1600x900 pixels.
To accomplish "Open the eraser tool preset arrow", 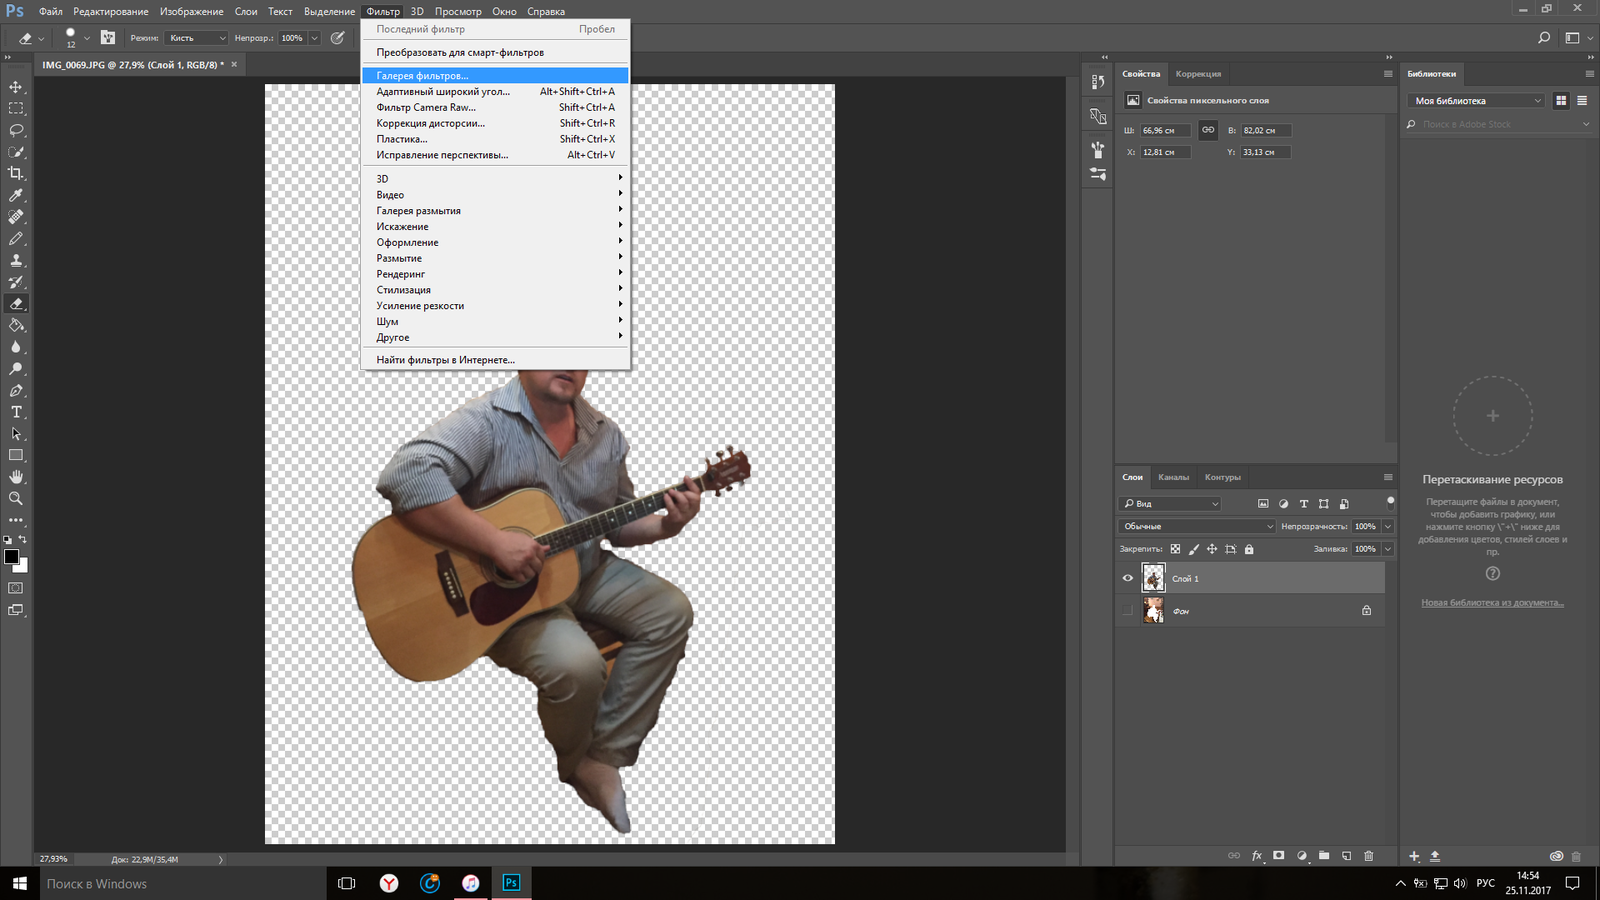I will coord(41,38).
